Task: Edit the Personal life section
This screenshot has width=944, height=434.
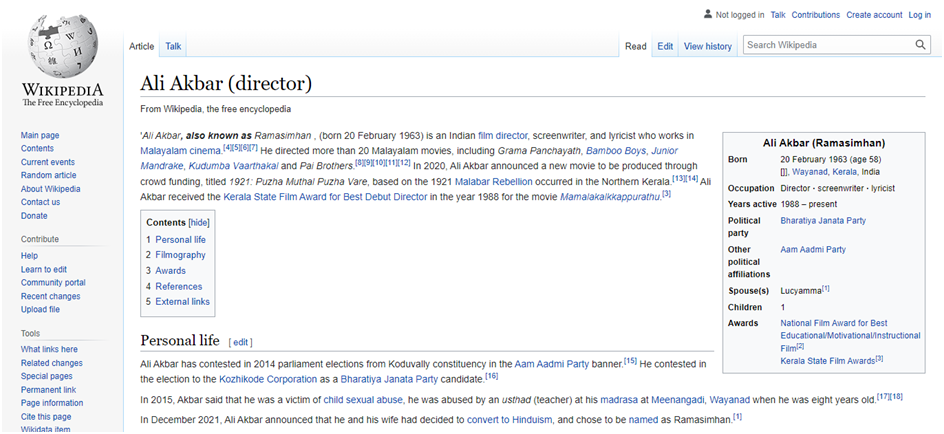Action: point(241,343)
